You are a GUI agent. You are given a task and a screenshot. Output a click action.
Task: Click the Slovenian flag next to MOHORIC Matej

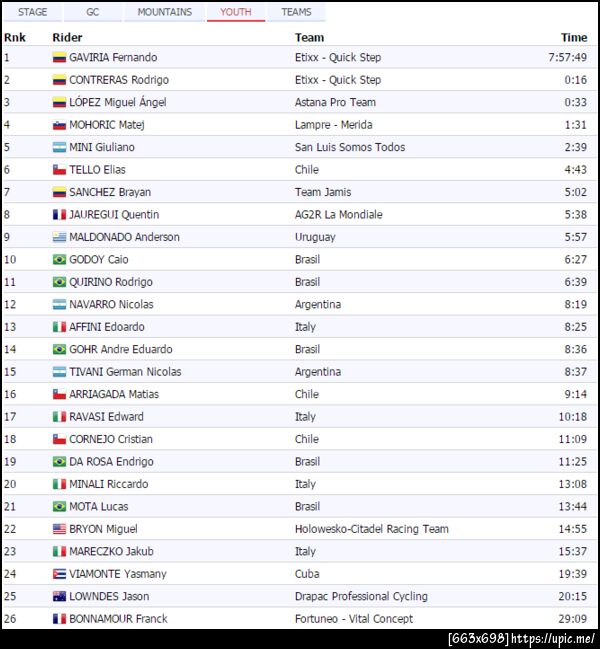(59, 125)
